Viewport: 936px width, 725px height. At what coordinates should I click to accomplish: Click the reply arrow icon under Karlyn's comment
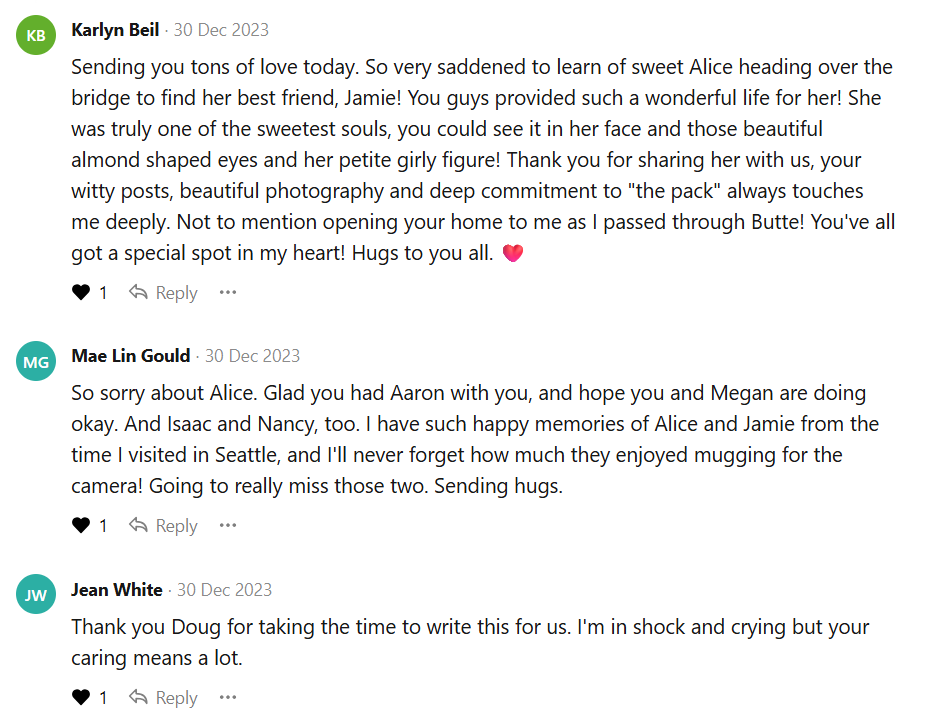tap(138, 293)
